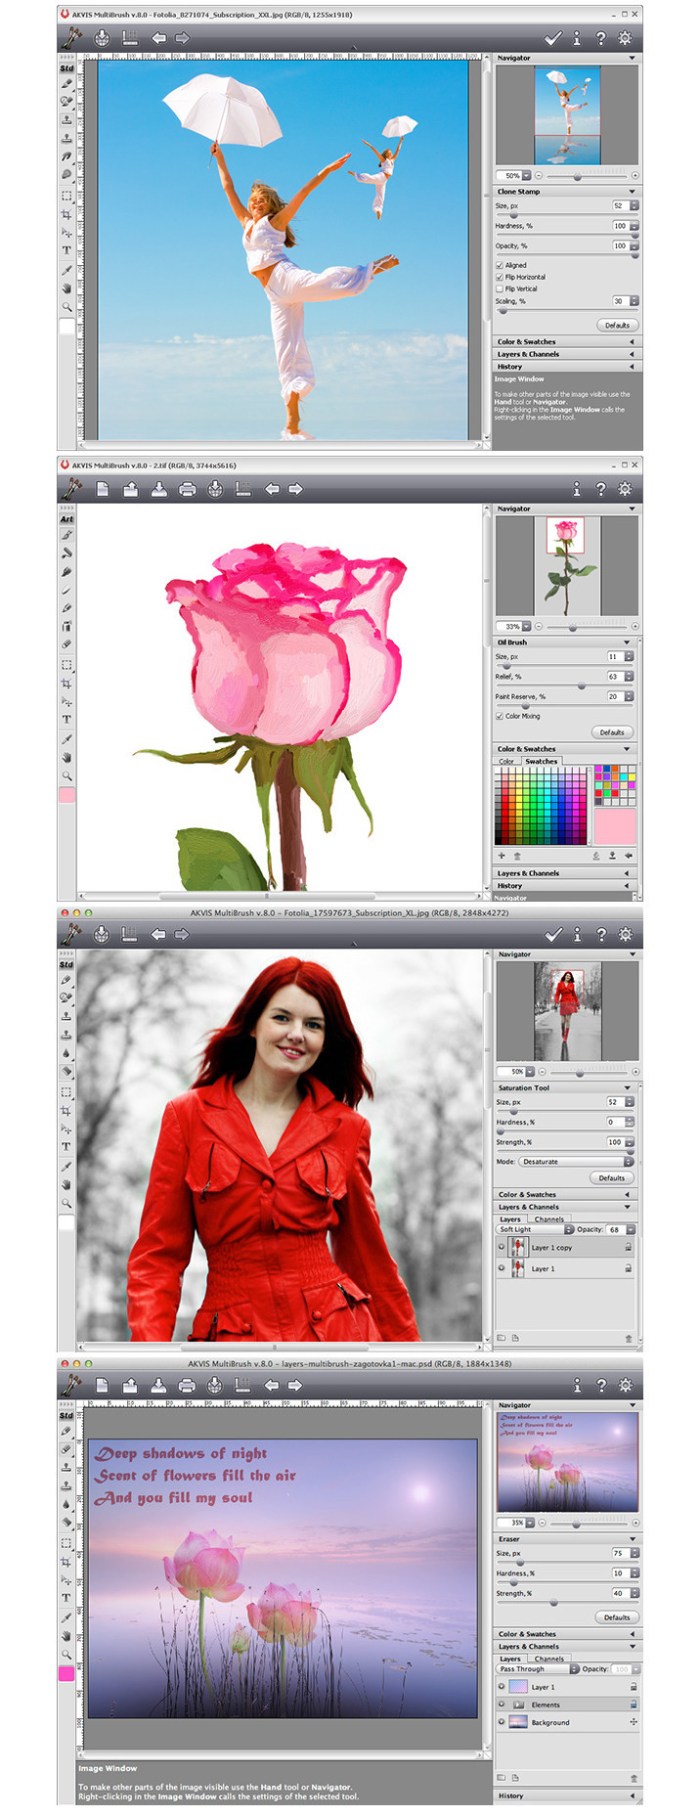Toggle the Aligned checkbox
700x1815 pixels.
pos(500,265)
